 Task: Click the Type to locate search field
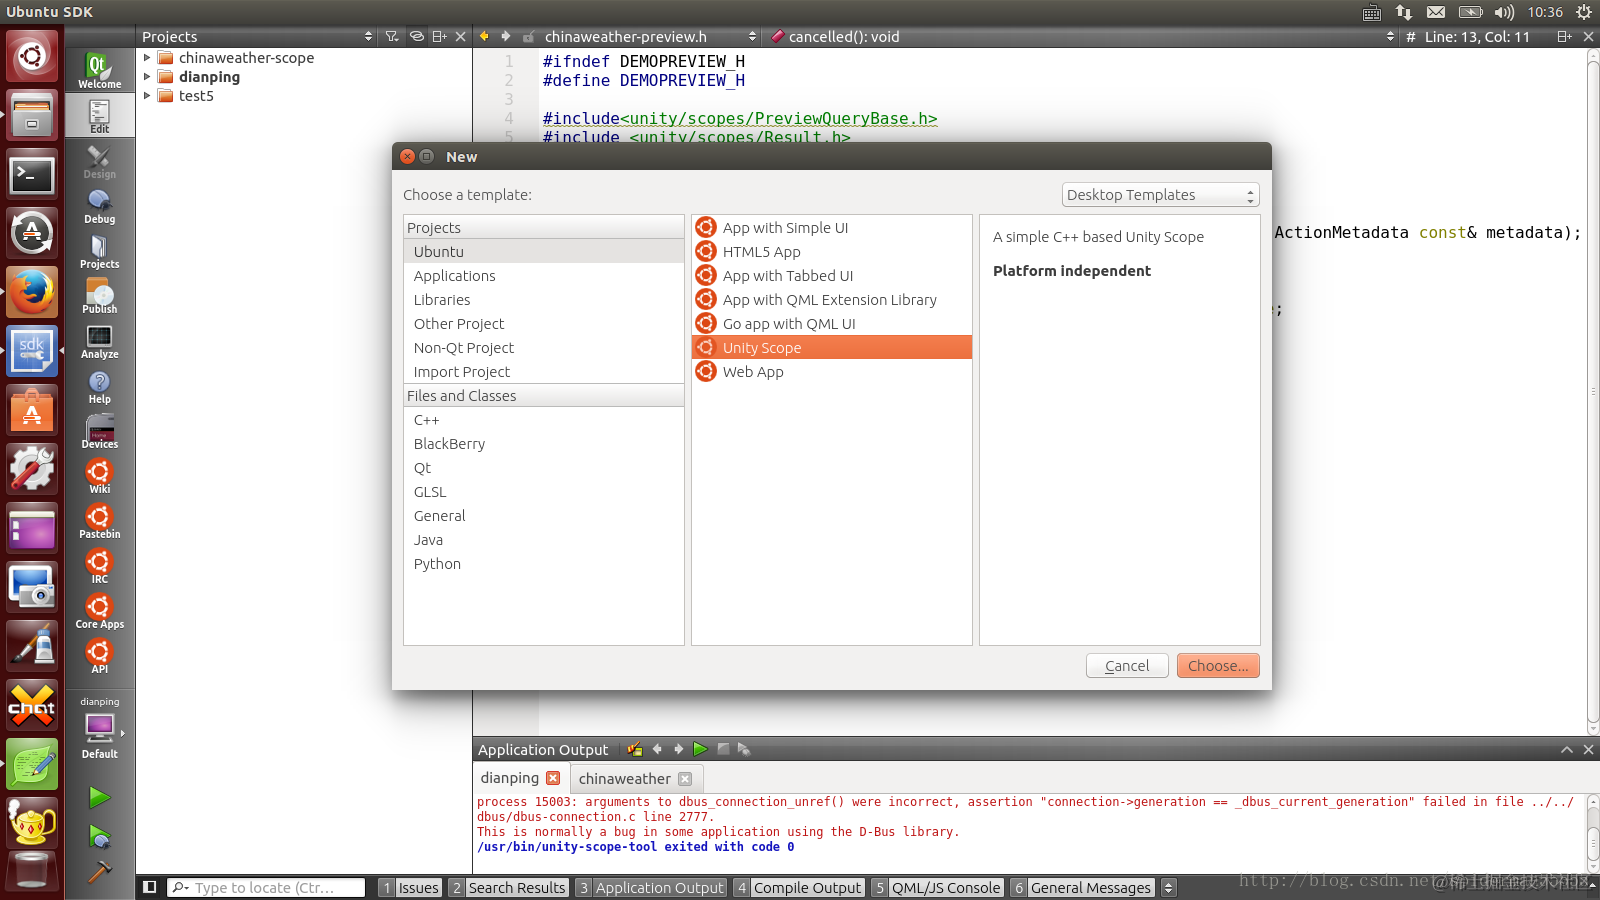click(x=266, y=888)
